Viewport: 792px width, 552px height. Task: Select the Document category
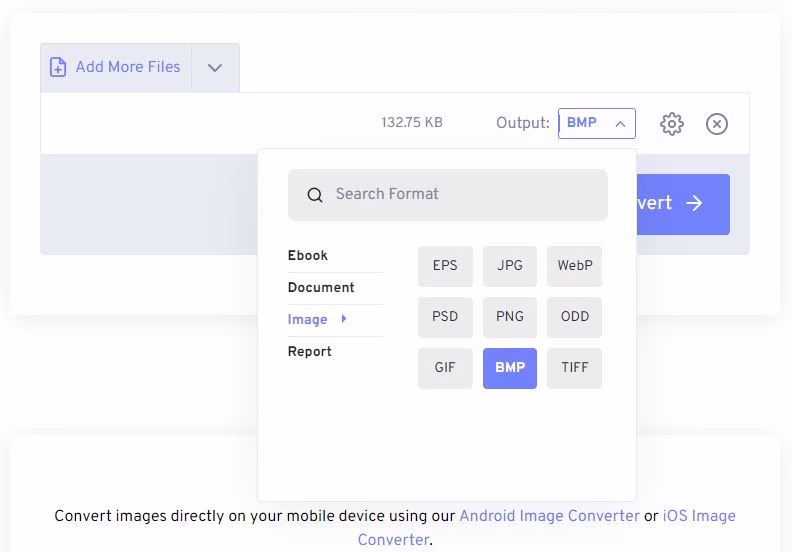(x=321, y=288)
